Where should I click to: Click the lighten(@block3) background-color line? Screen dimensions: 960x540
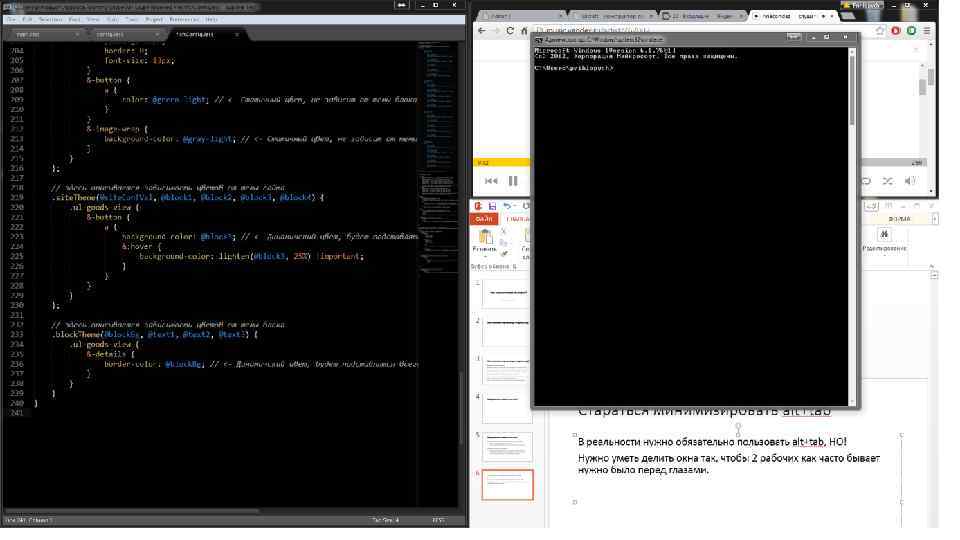[x=251, y=257]
